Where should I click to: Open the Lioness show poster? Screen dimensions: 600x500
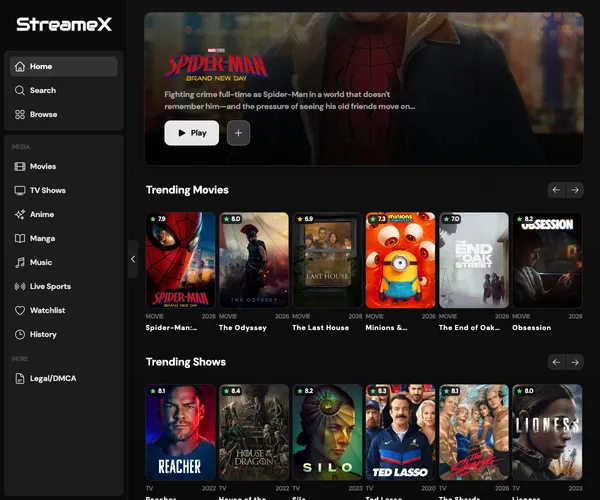coord(547,432)
